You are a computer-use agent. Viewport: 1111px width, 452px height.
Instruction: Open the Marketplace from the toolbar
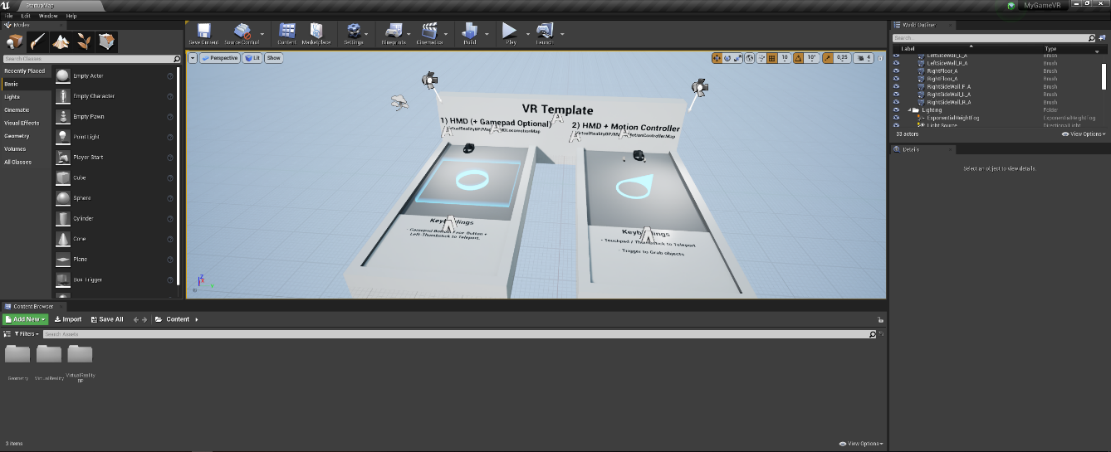pos(317,34)
